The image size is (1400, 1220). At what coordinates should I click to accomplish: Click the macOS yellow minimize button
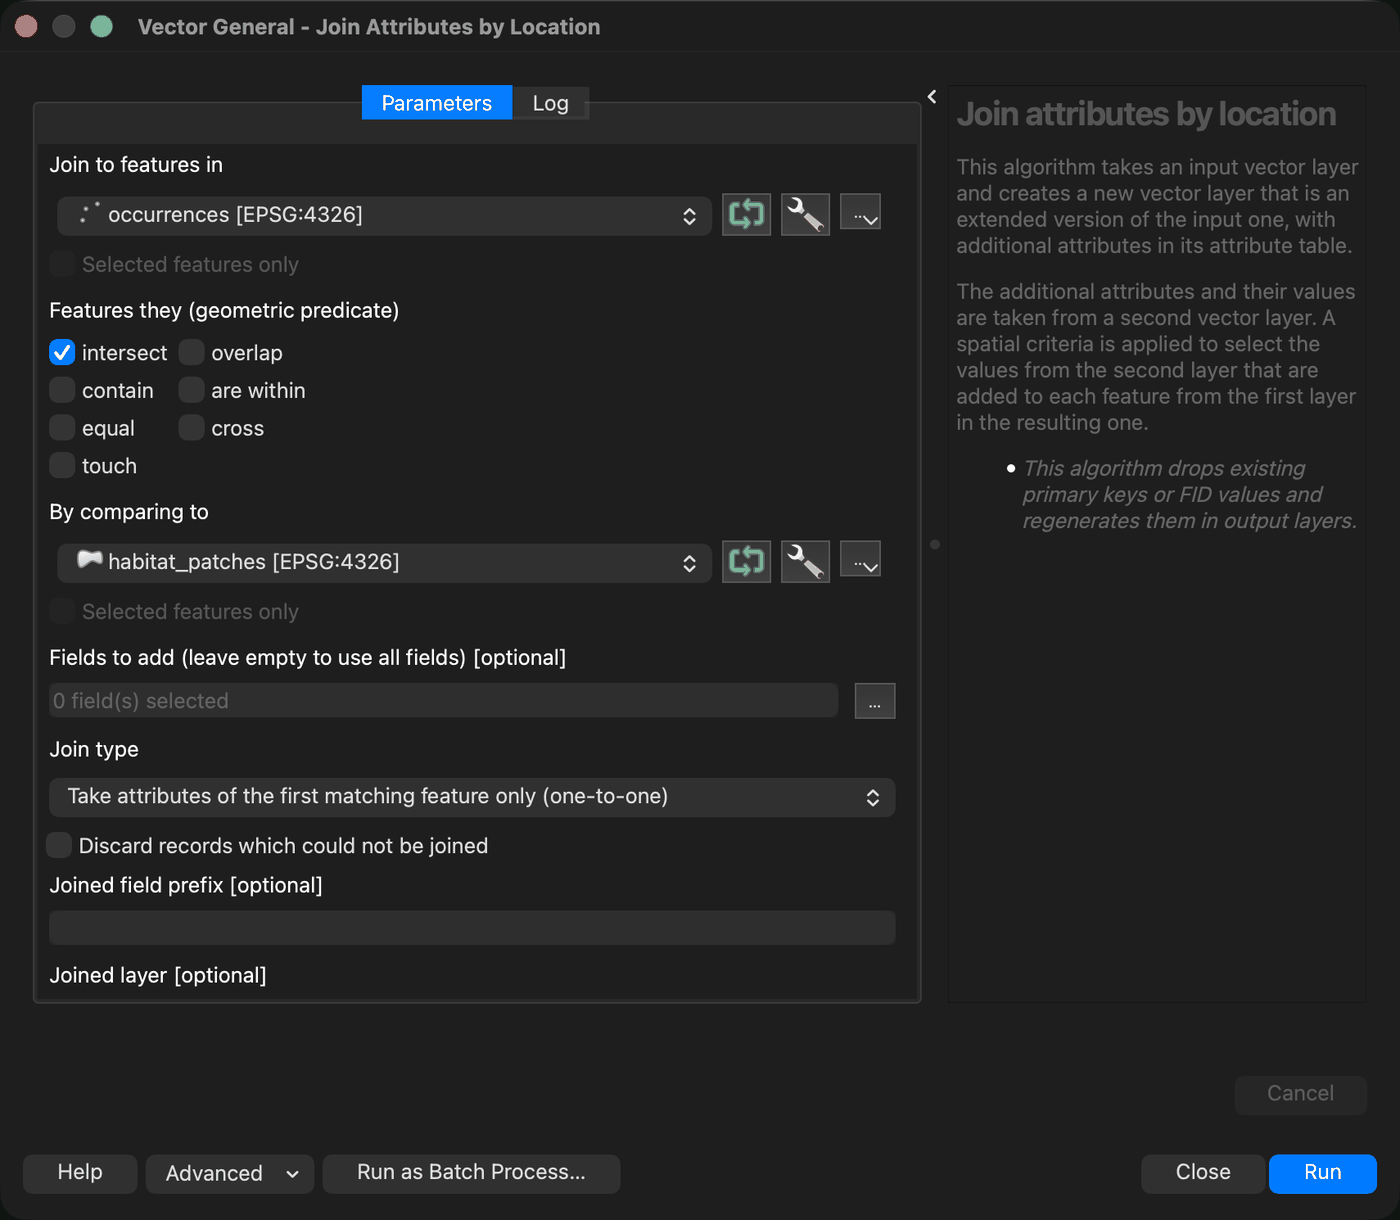click(x=64, y=27)
